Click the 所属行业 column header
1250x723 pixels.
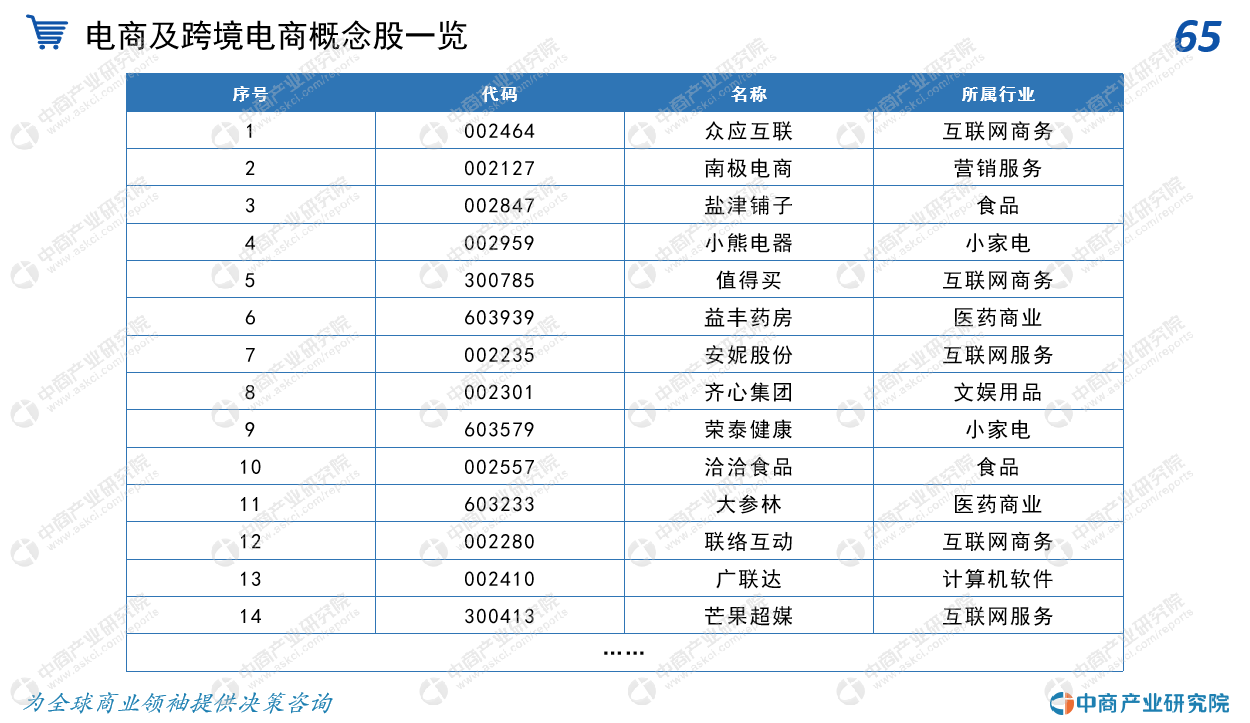[x=998, y=94]
